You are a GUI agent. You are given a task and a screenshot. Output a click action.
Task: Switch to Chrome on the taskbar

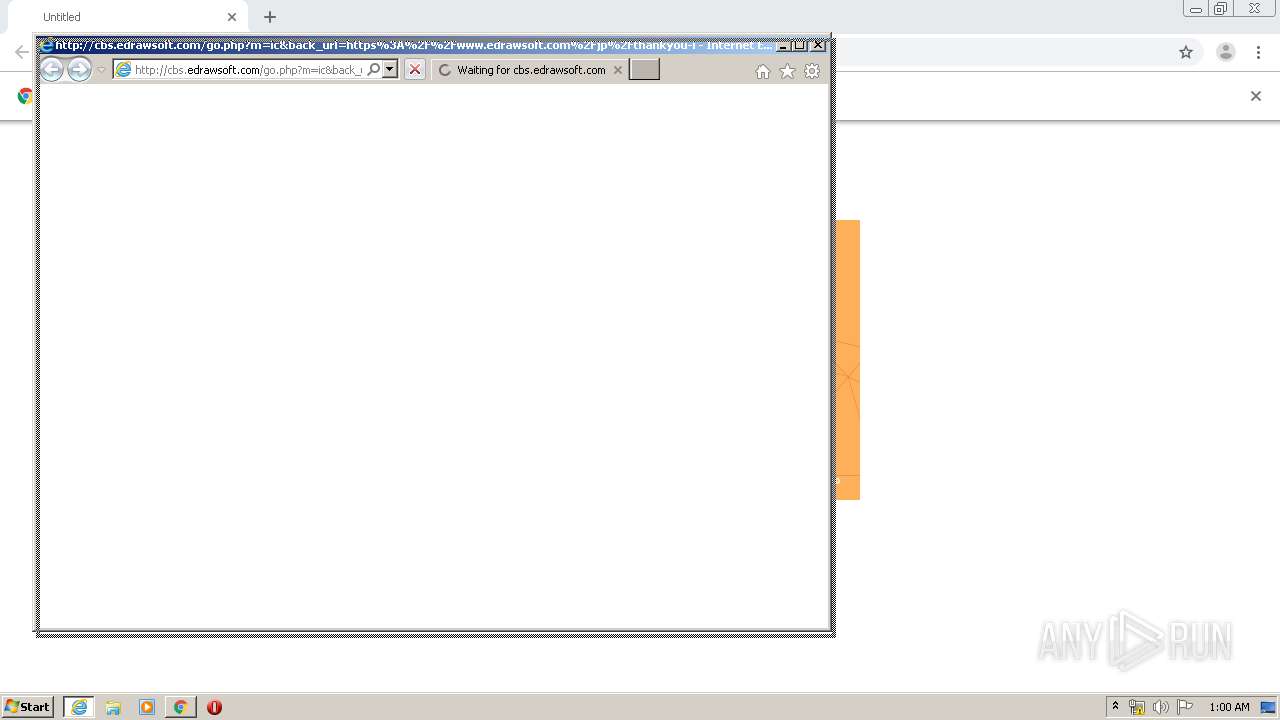click(x=180, y=707)
